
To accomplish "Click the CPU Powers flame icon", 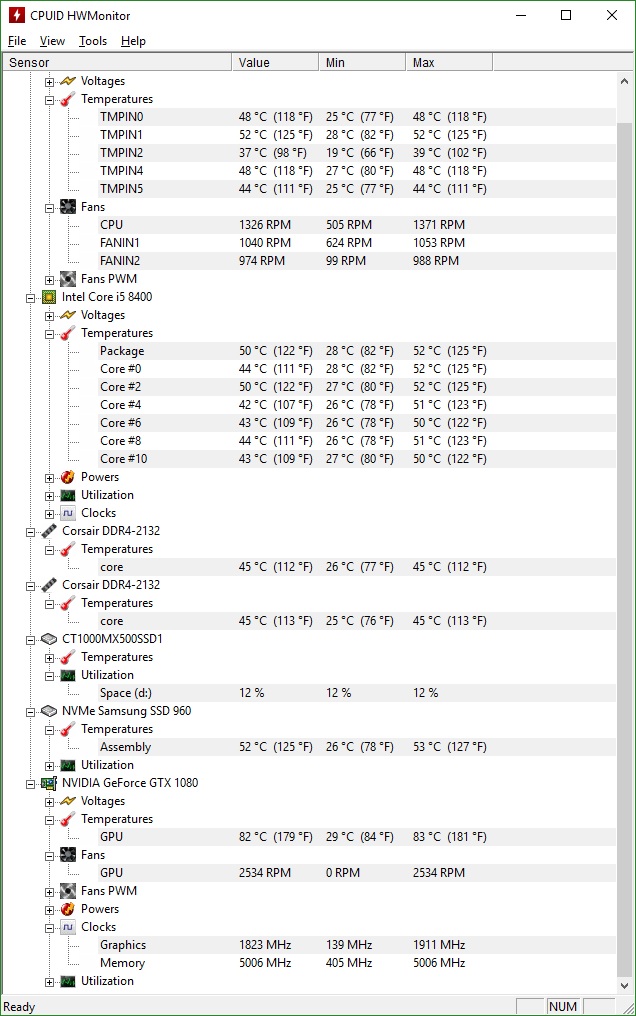I will 68,477.
